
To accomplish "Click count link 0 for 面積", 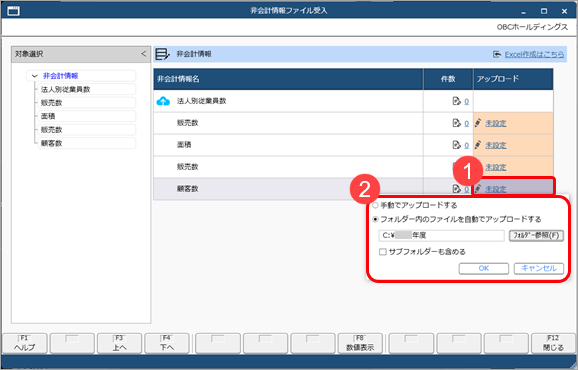I will pos(466,145).
